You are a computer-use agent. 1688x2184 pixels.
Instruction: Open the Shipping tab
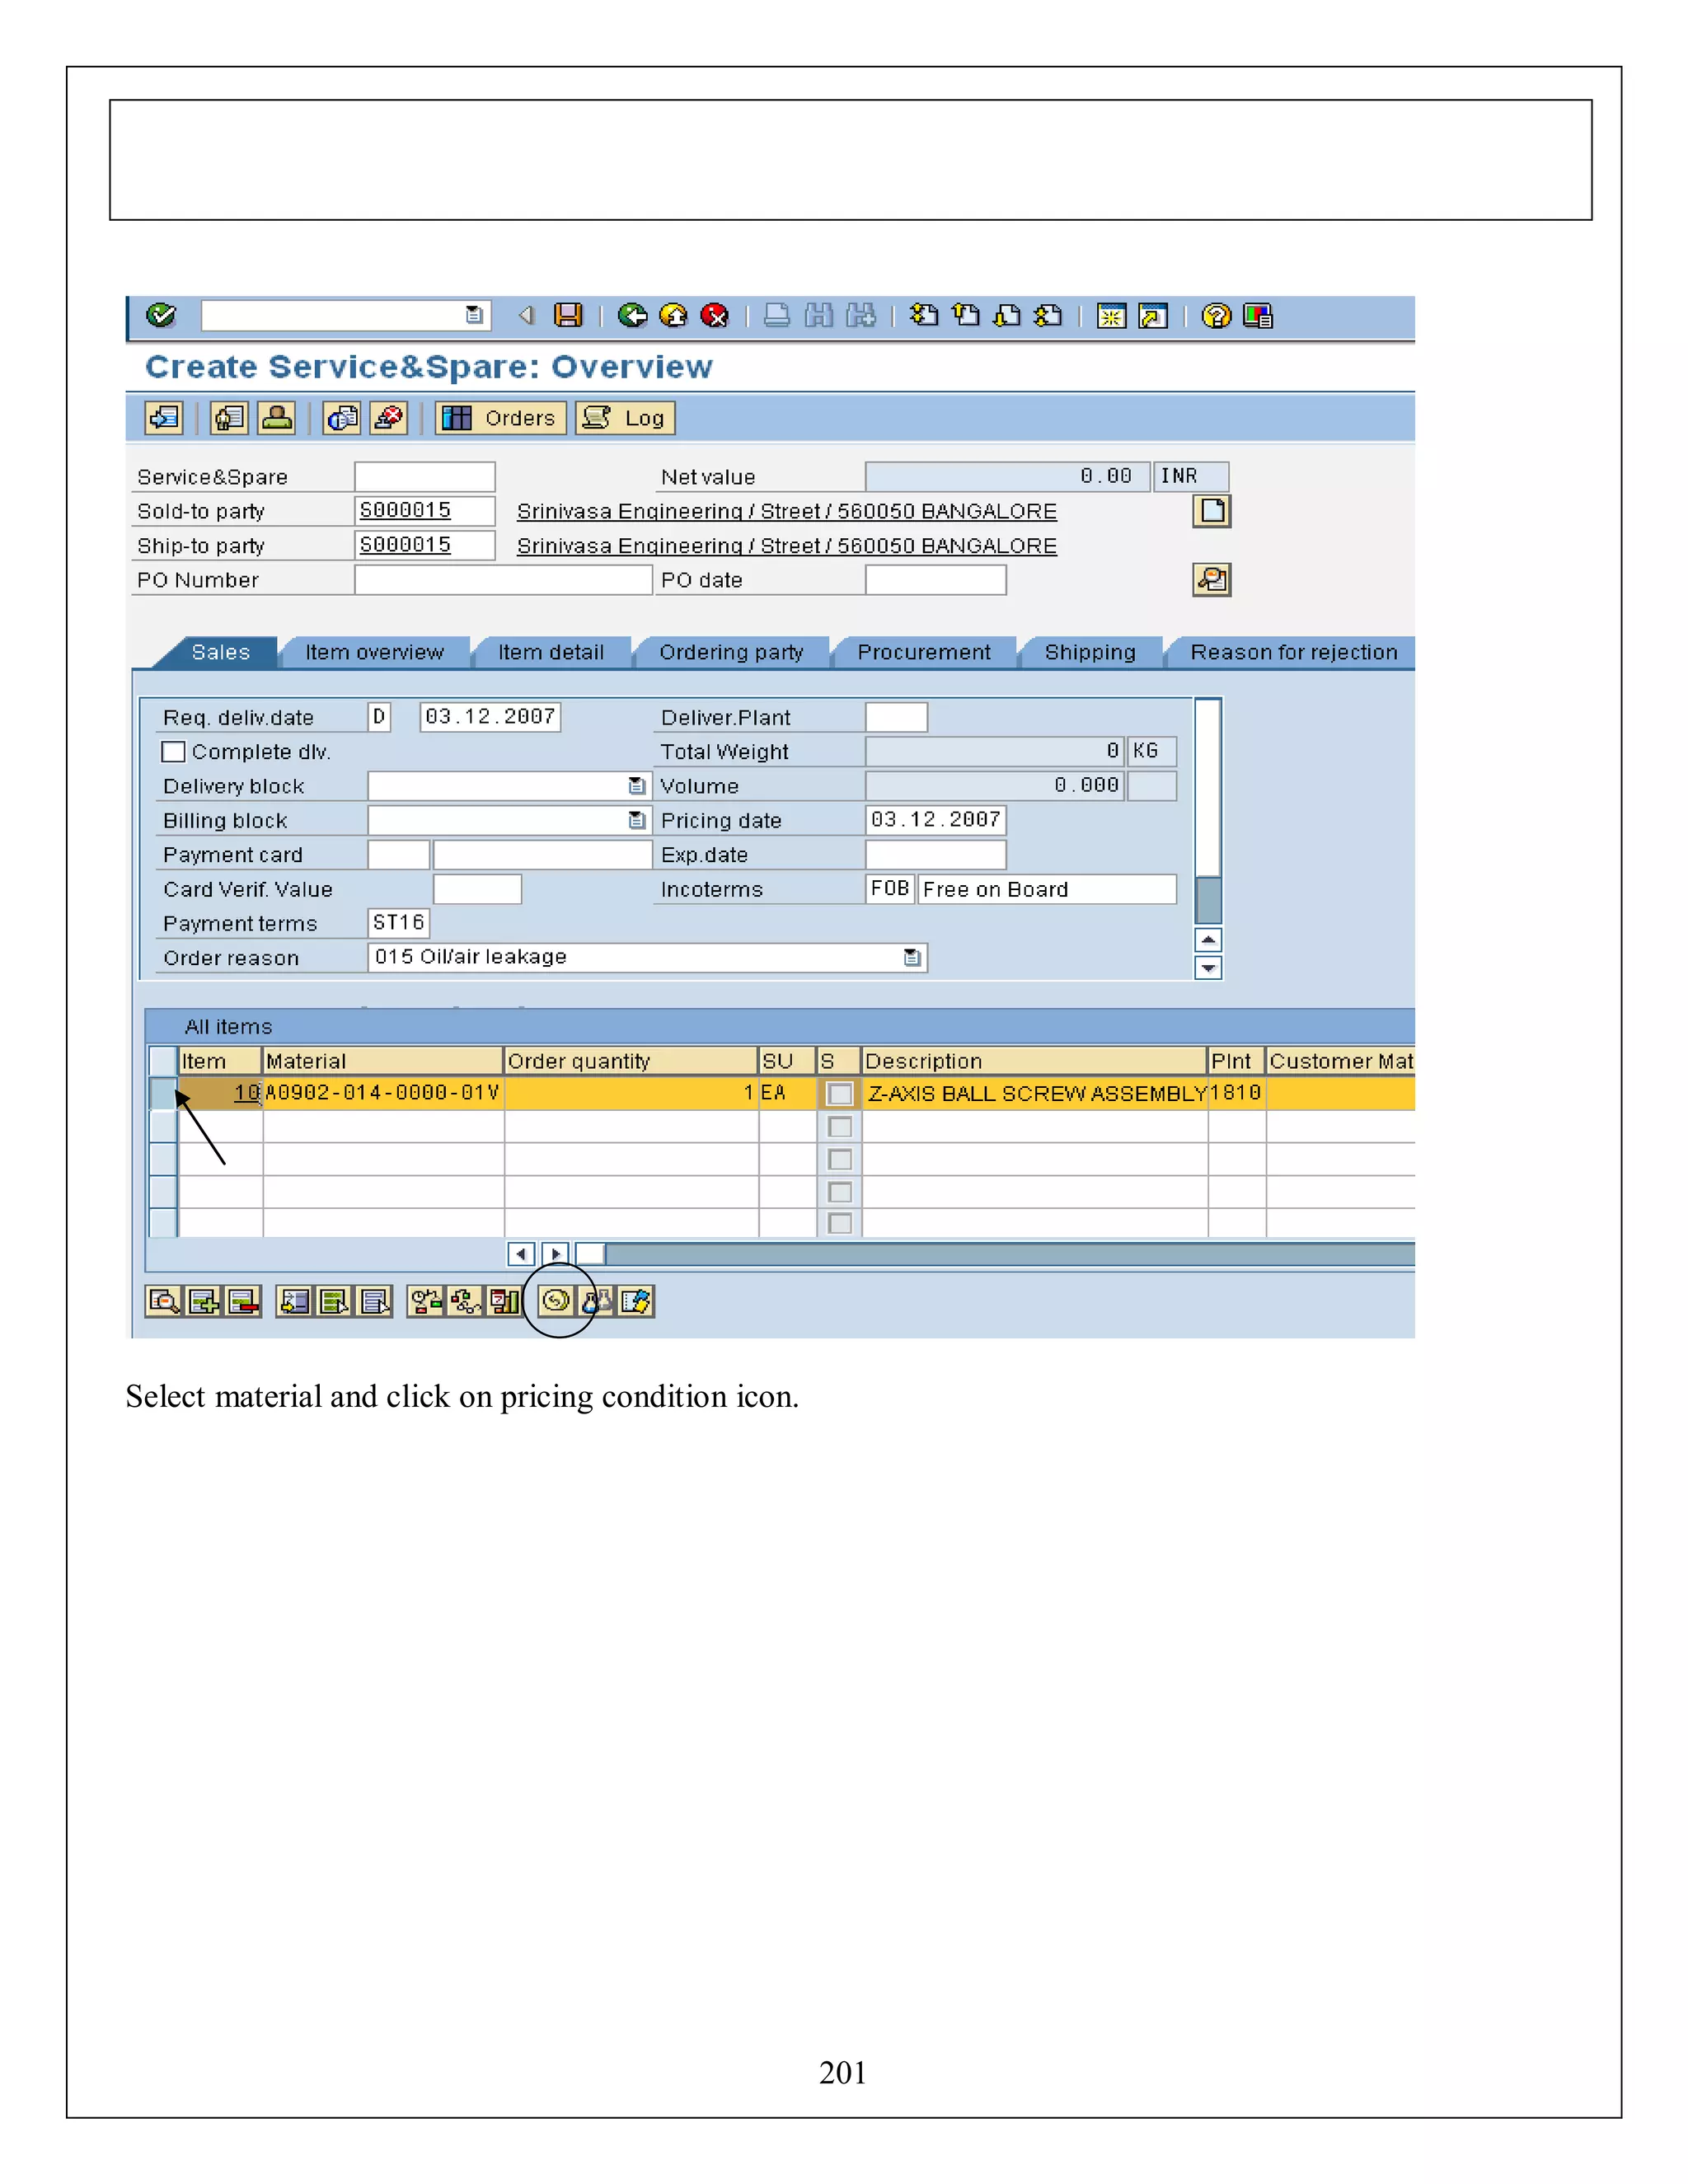pyautogui.click(x=1089, y=653)
